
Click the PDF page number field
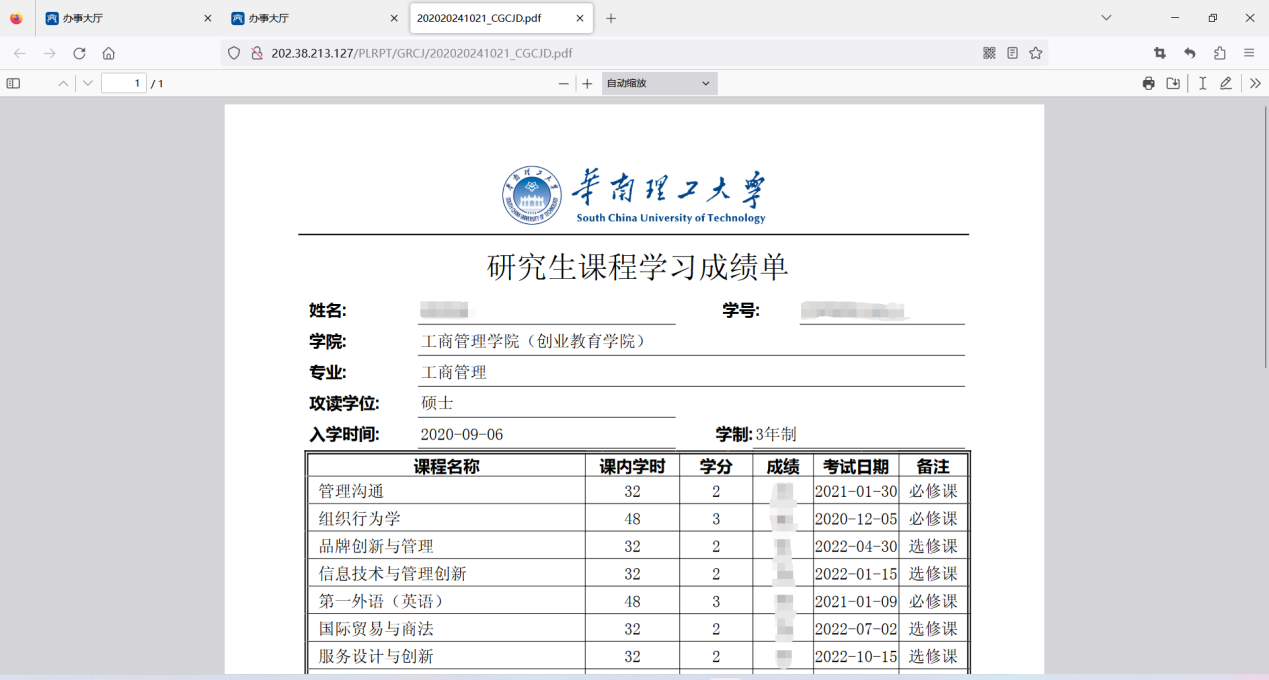124,84
